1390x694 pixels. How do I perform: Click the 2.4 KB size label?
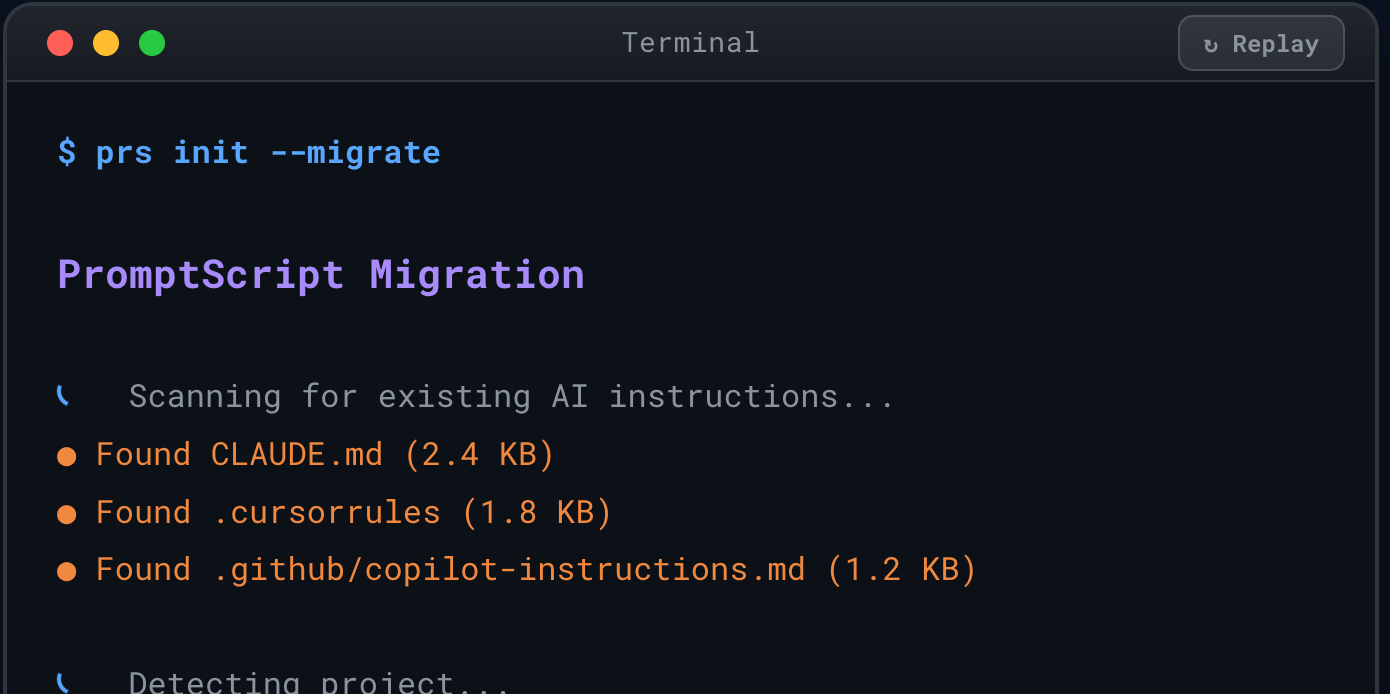click(478, 454)
